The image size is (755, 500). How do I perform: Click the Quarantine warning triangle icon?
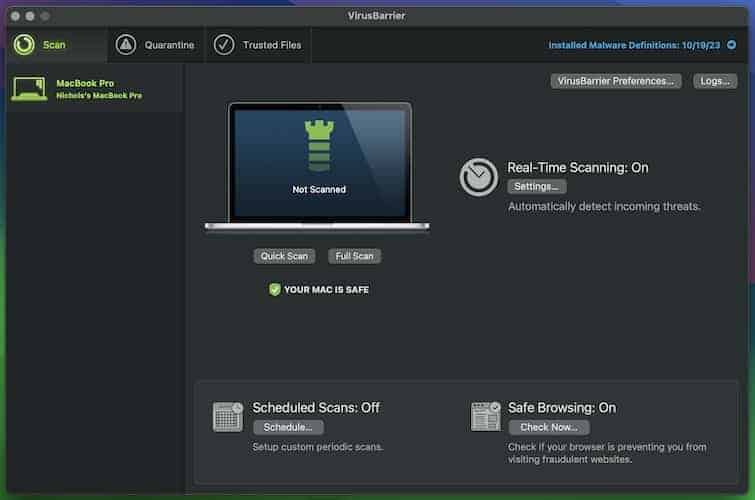126,45
